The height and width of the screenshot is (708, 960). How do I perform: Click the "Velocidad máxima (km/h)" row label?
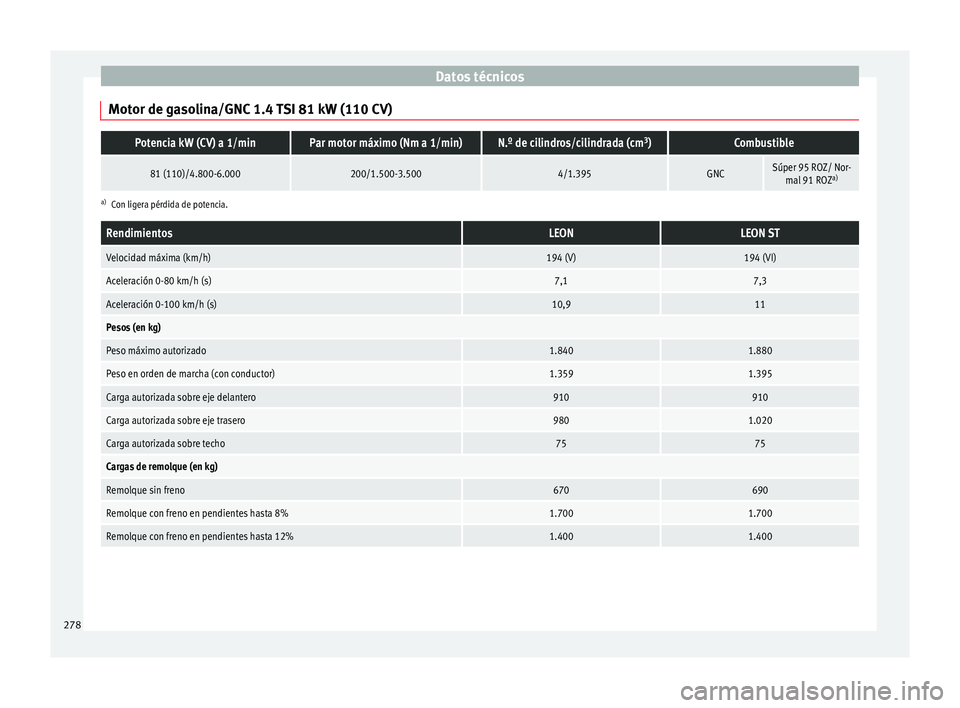point(158,258)
